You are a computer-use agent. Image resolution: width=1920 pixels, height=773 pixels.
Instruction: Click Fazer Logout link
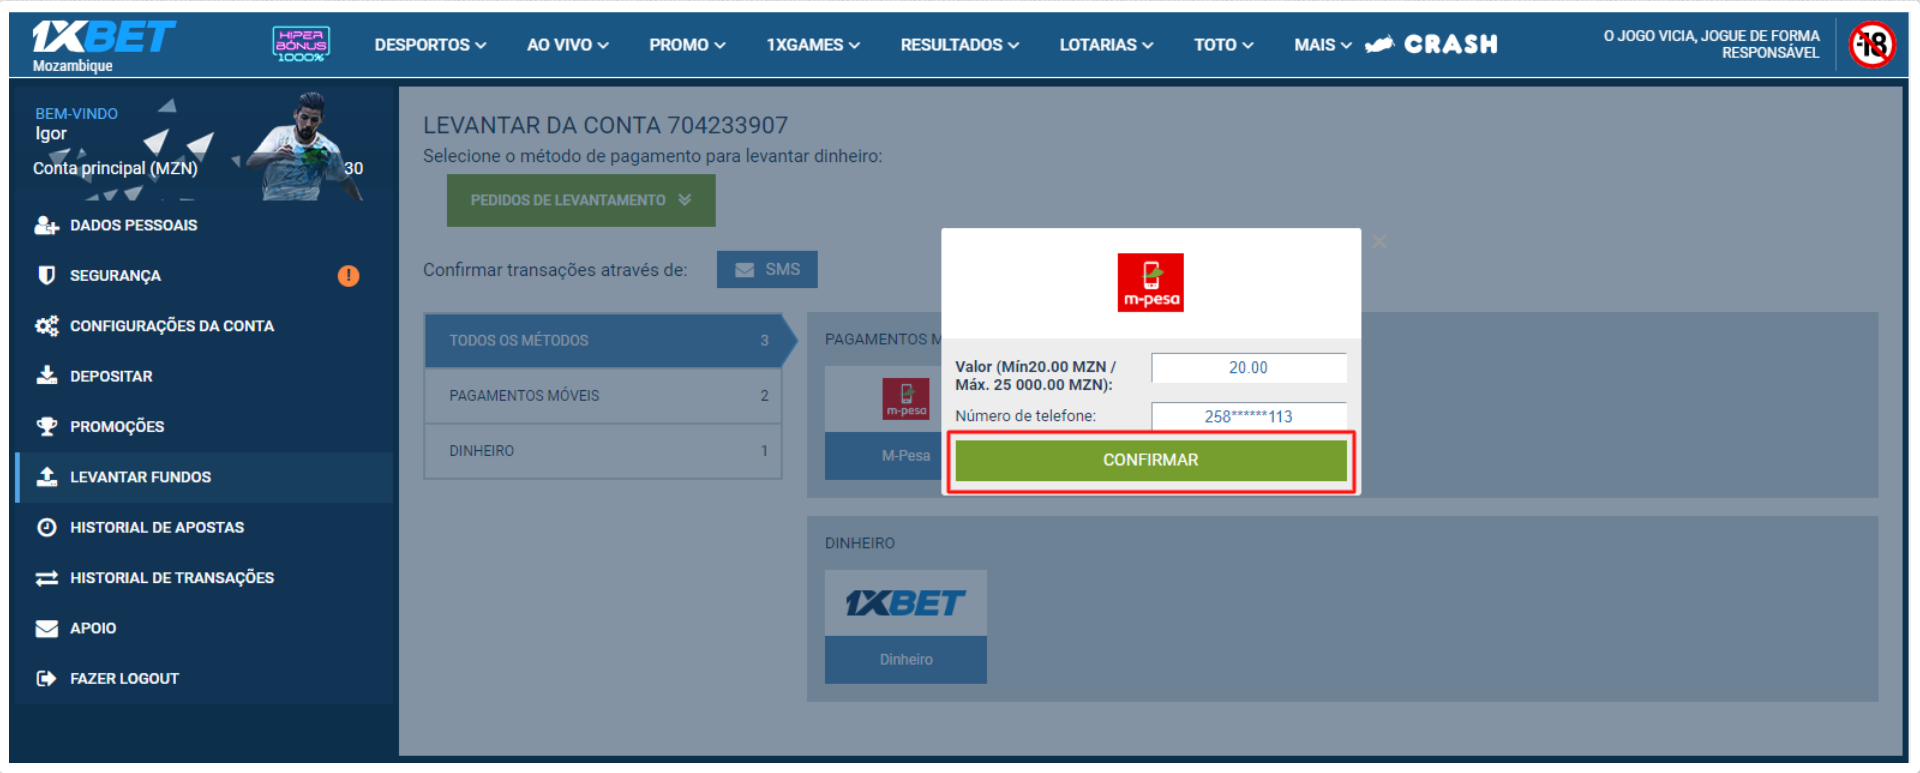[x=204, y=678]
